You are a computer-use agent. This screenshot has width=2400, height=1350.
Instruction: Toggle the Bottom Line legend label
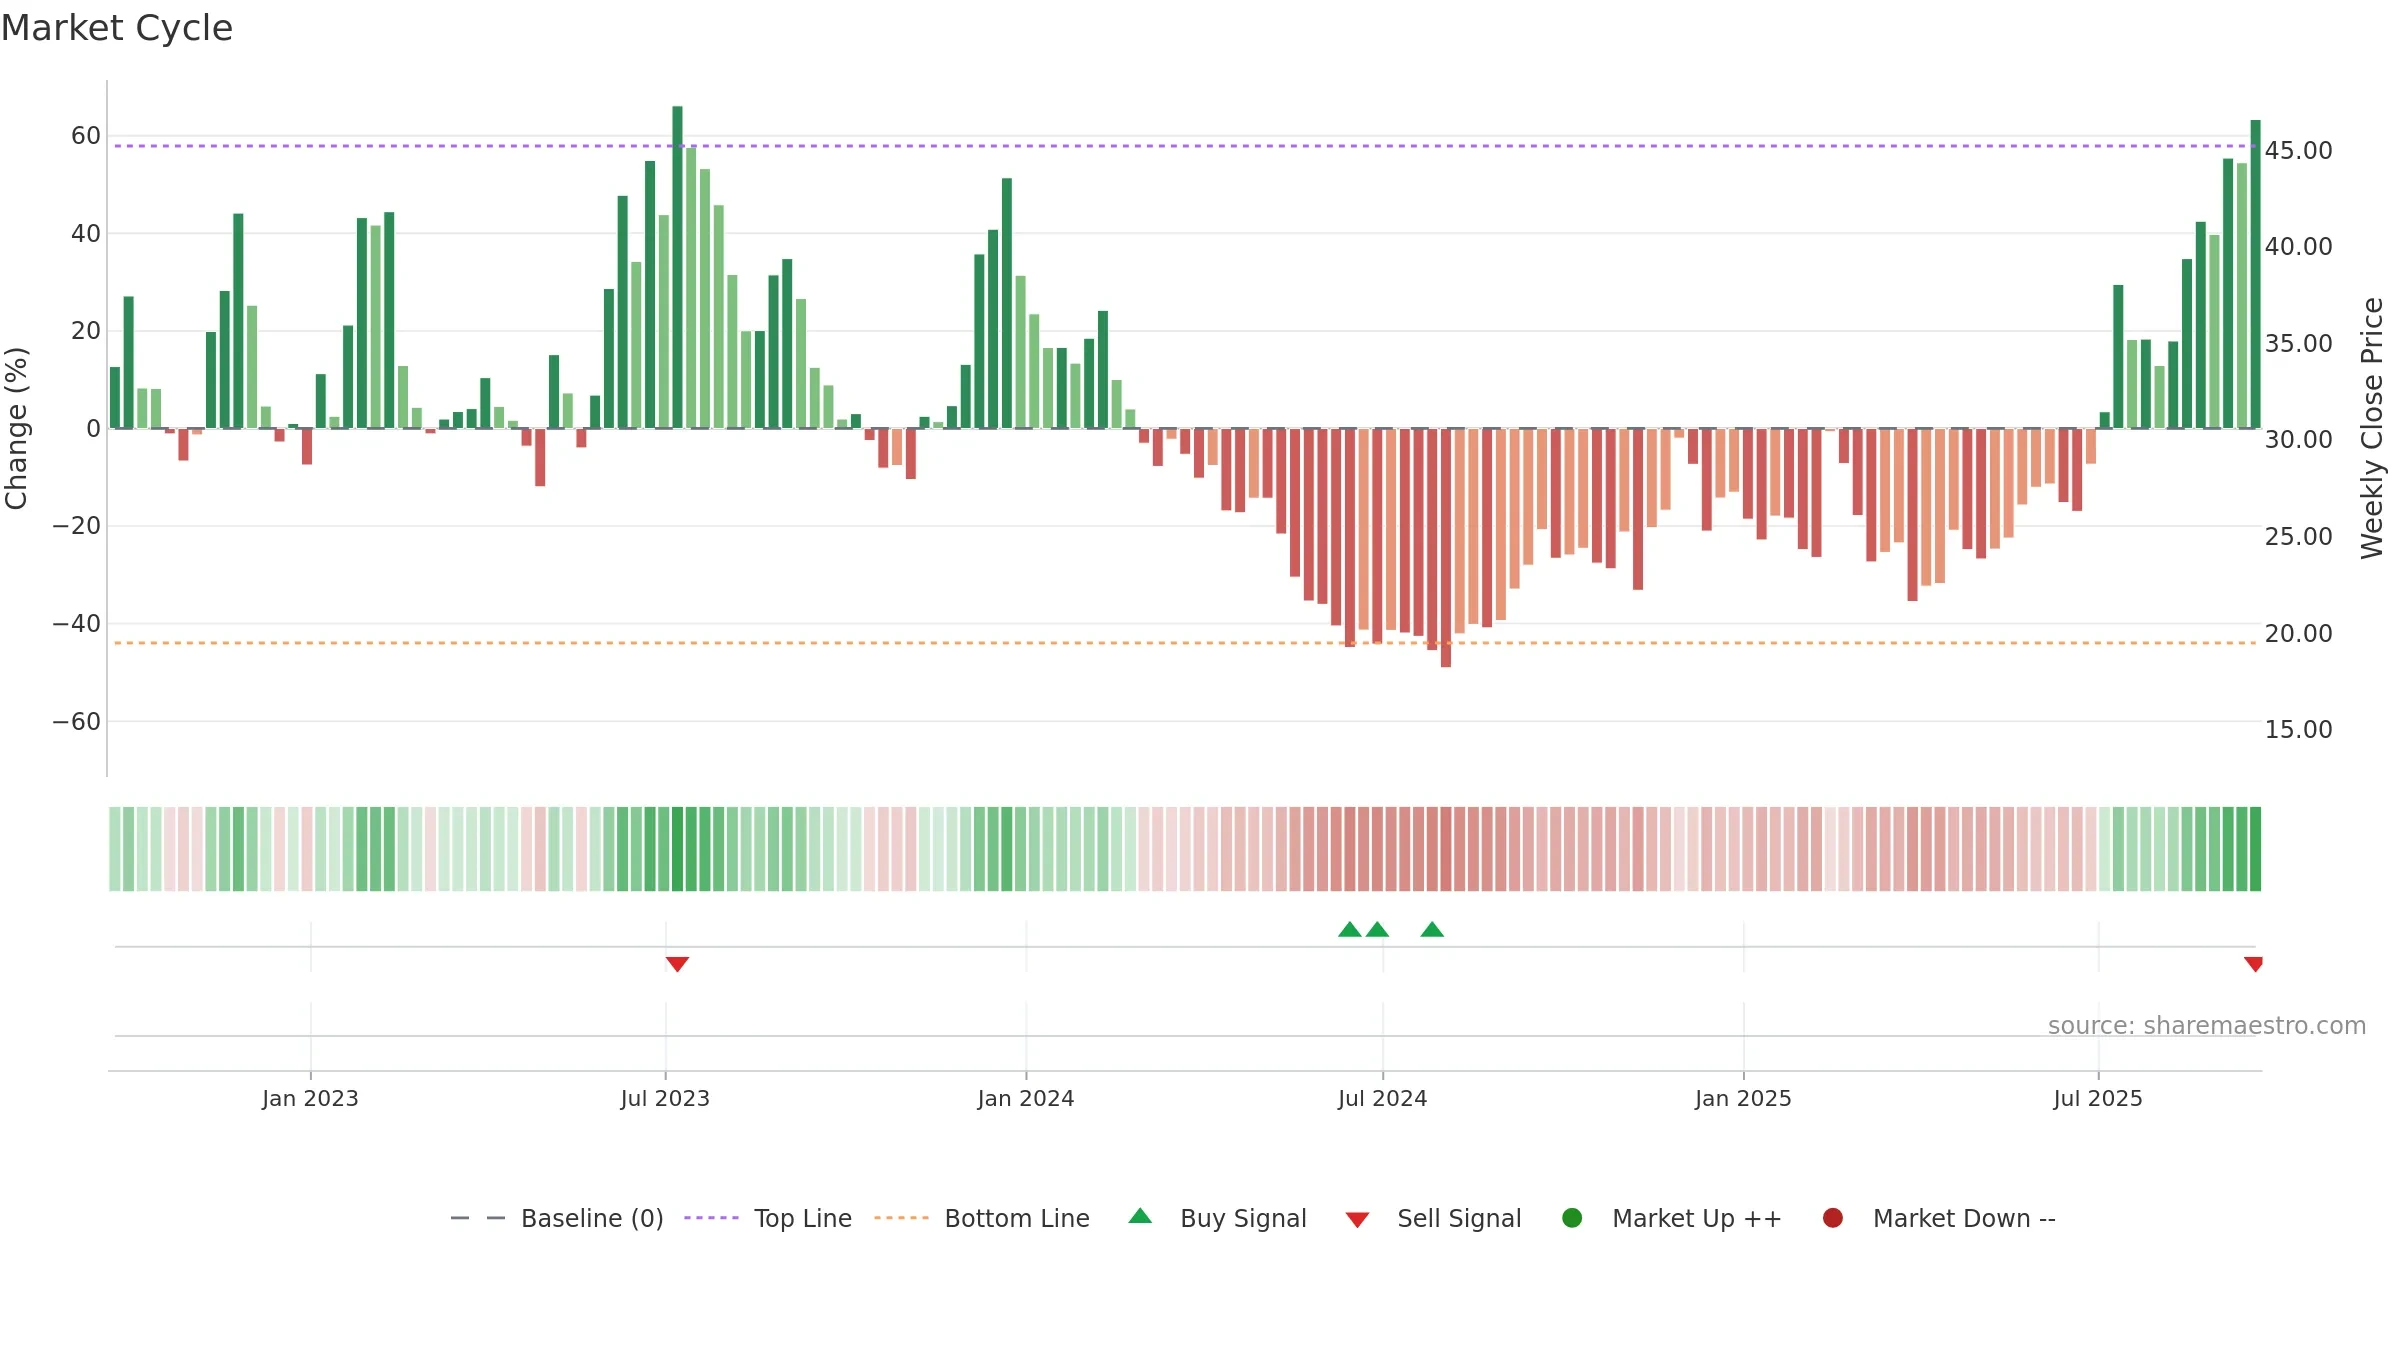(1017, 1219)
